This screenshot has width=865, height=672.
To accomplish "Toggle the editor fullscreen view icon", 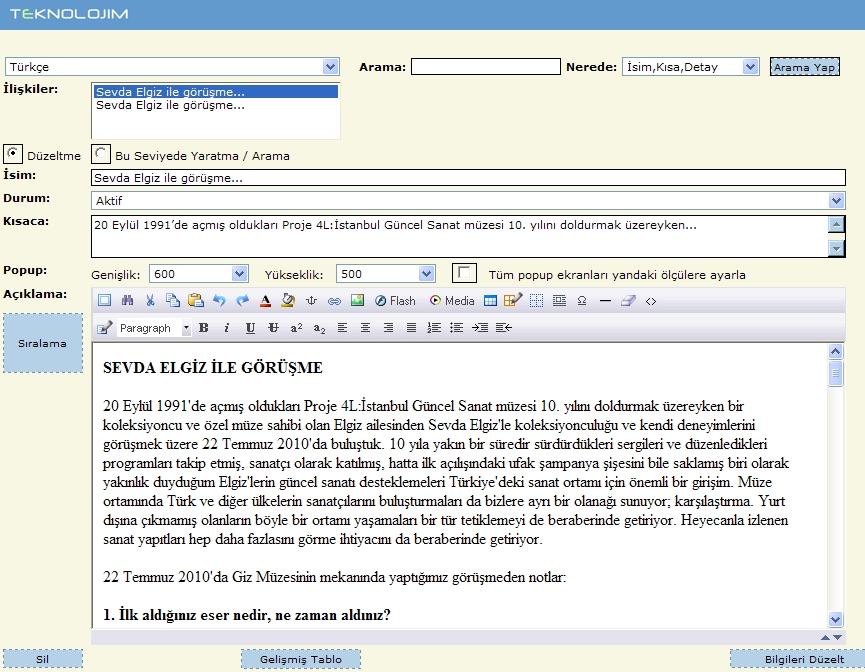I will [x=104, y=300].
